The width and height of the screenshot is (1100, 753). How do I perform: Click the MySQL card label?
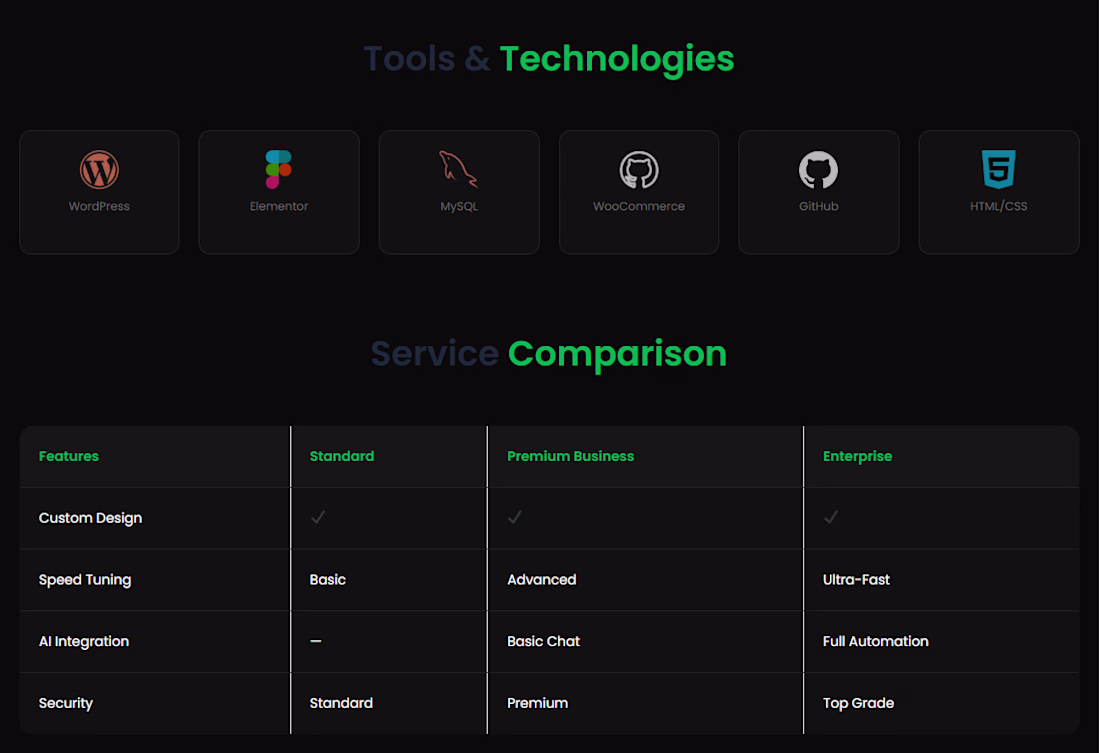pyautogui.click(x=459, y=206)
